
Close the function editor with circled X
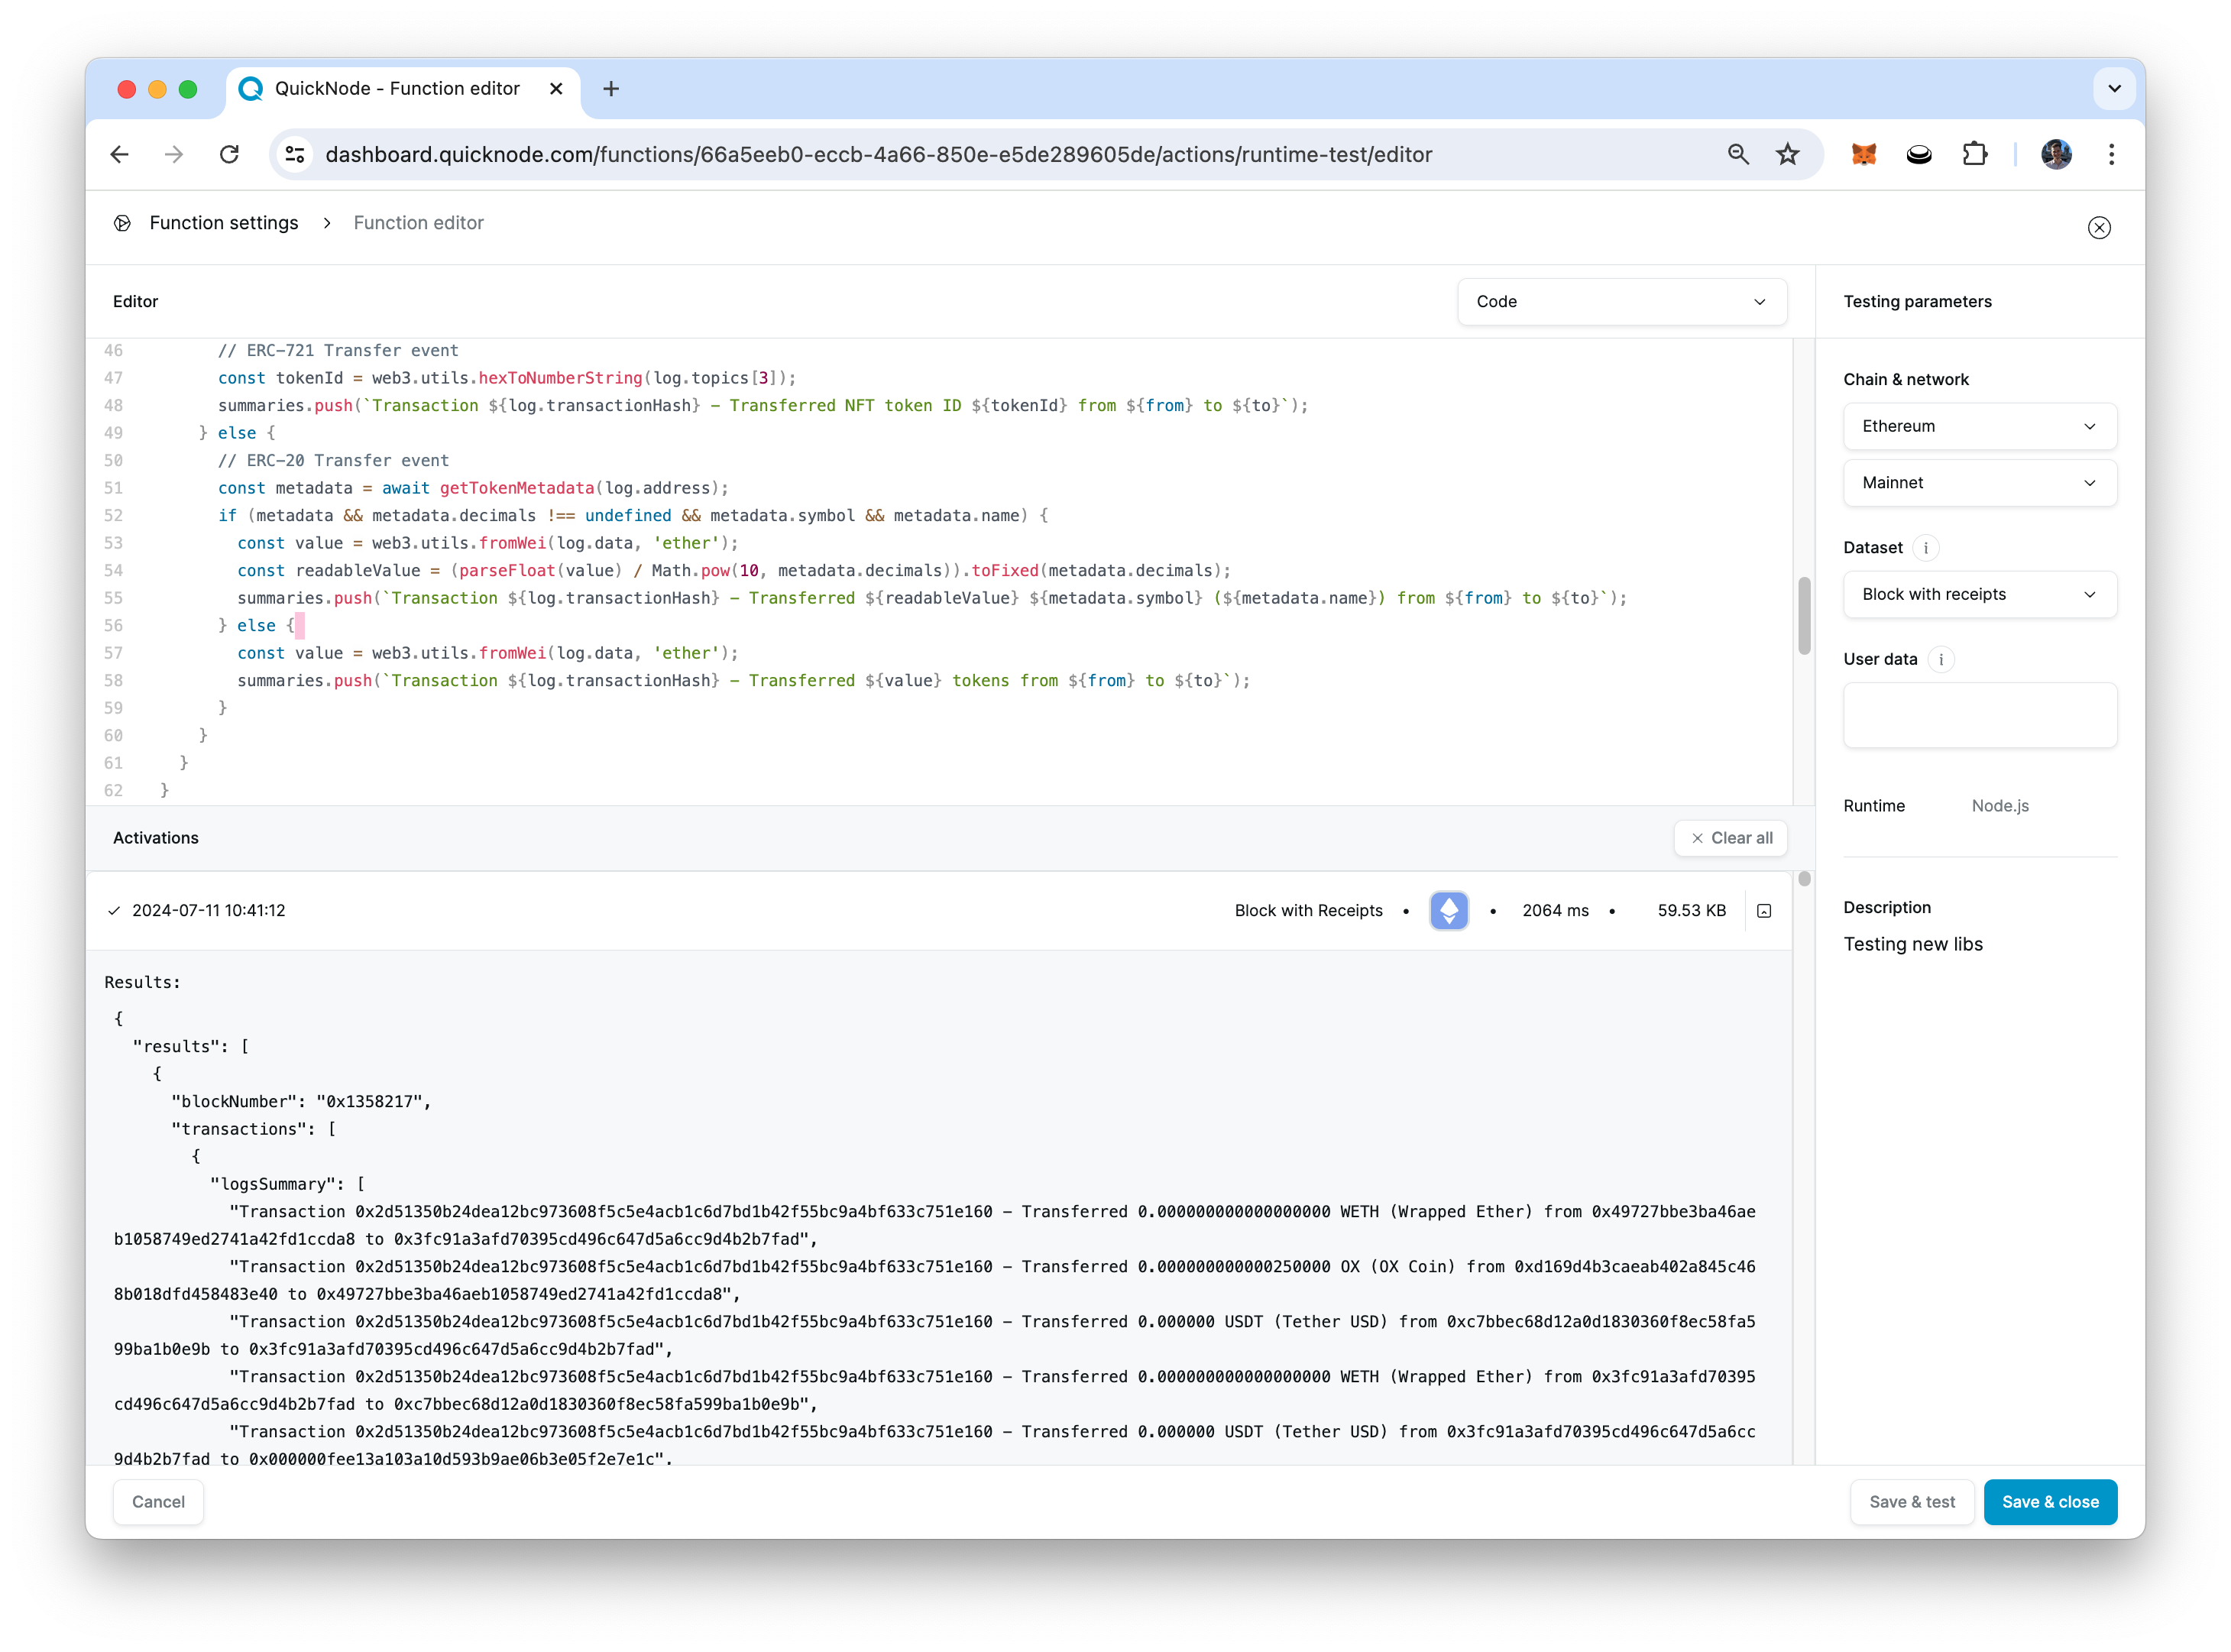tap(2099, 228)
